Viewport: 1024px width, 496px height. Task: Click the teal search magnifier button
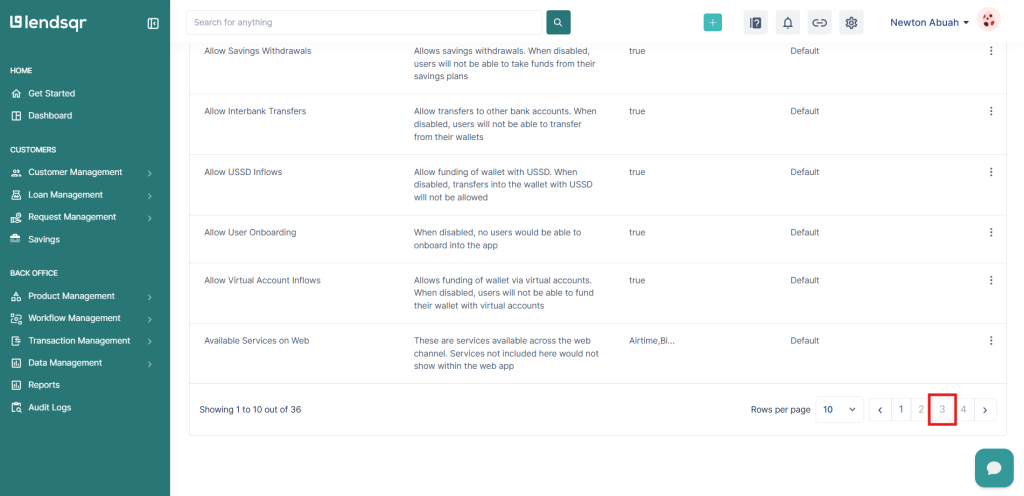[x=558, y=22]
